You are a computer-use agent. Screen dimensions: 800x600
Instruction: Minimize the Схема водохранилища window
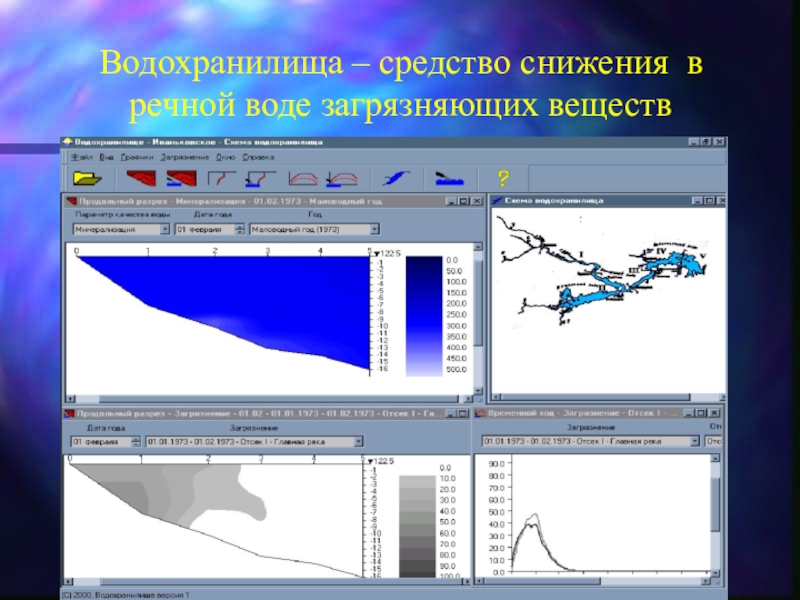click(x=697, y=201)
